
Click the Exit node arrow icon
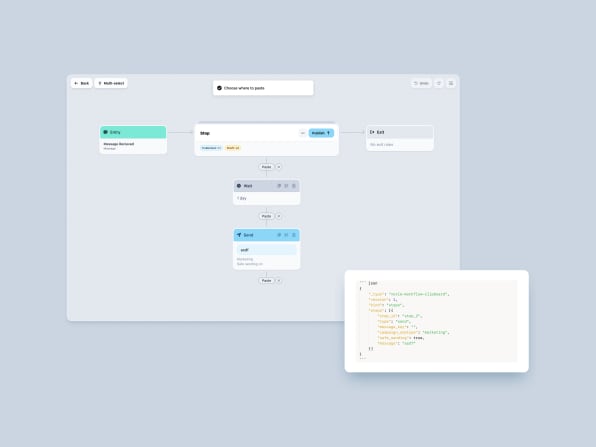tap(372, 132)
